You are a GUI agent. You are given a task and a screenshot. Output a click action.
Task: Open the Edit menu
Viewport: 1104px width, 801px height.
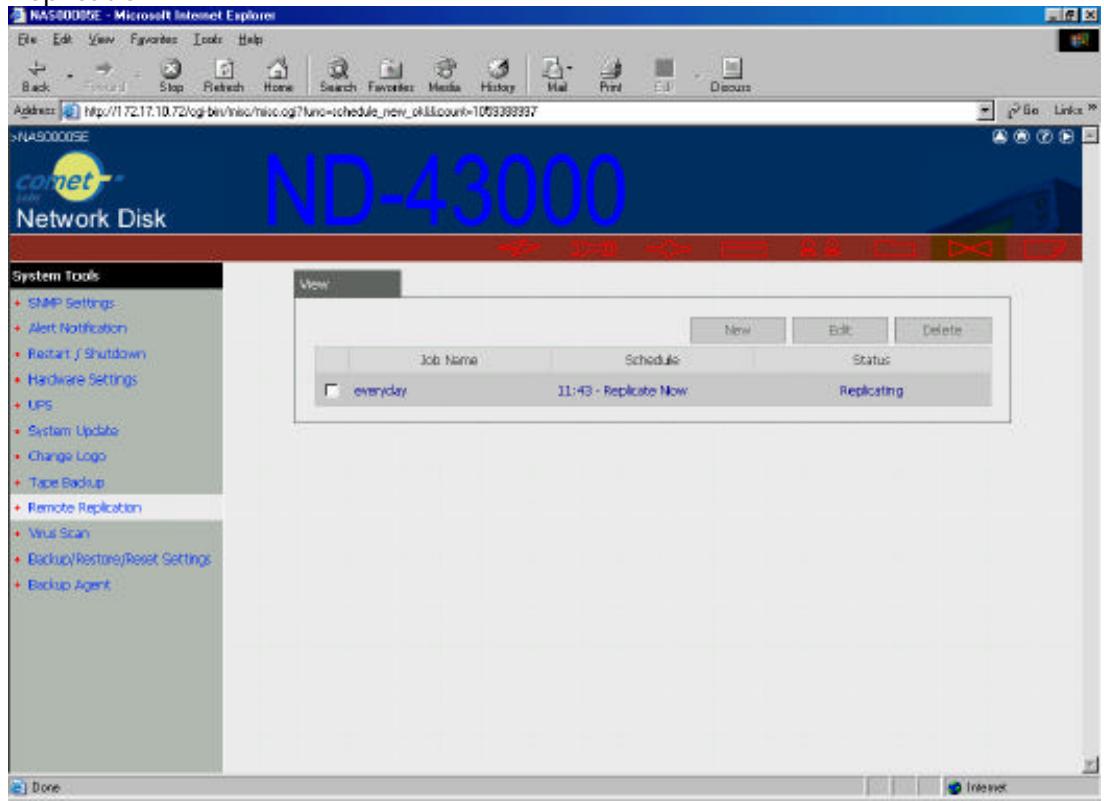coord(63,39)
